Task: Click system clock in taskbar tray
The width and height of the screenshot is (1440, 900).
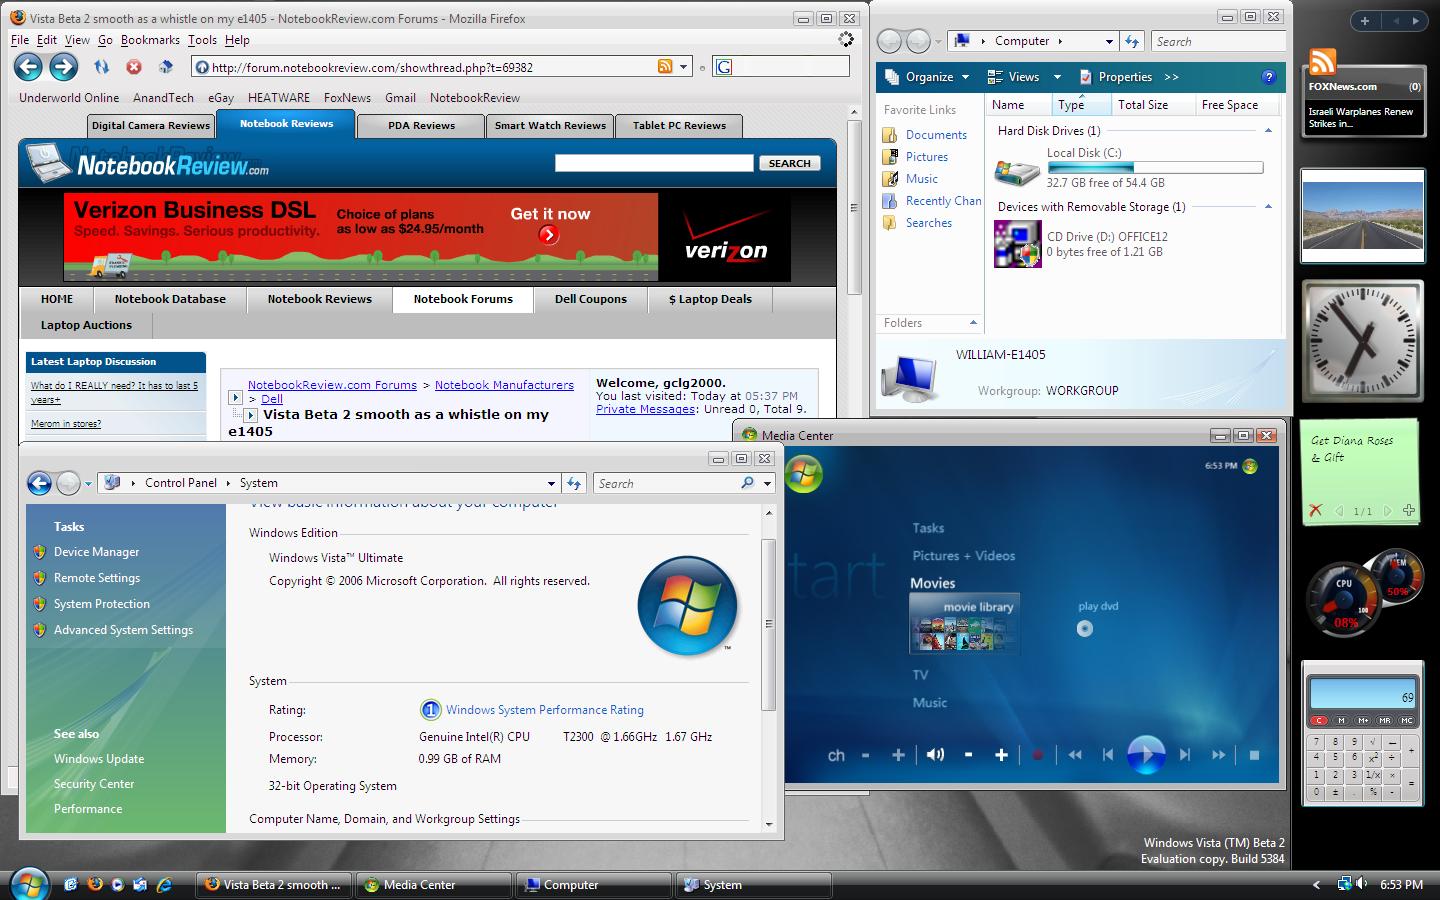Action: [1401, 885]
